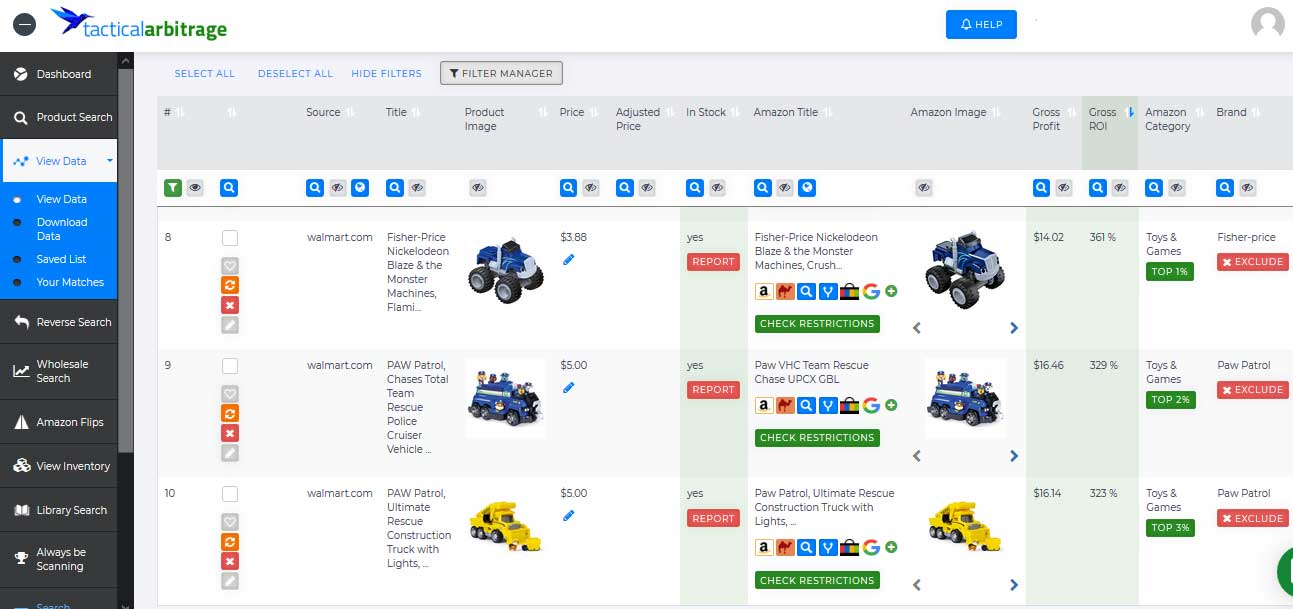Click the Y lookup icon in row 10
Viewport: 1293px width, 609px height.
point(827,547)
